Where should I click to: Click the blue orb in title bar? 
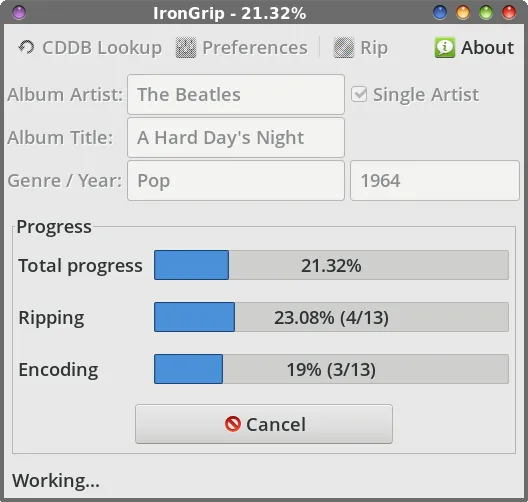(x=440, y=13)
